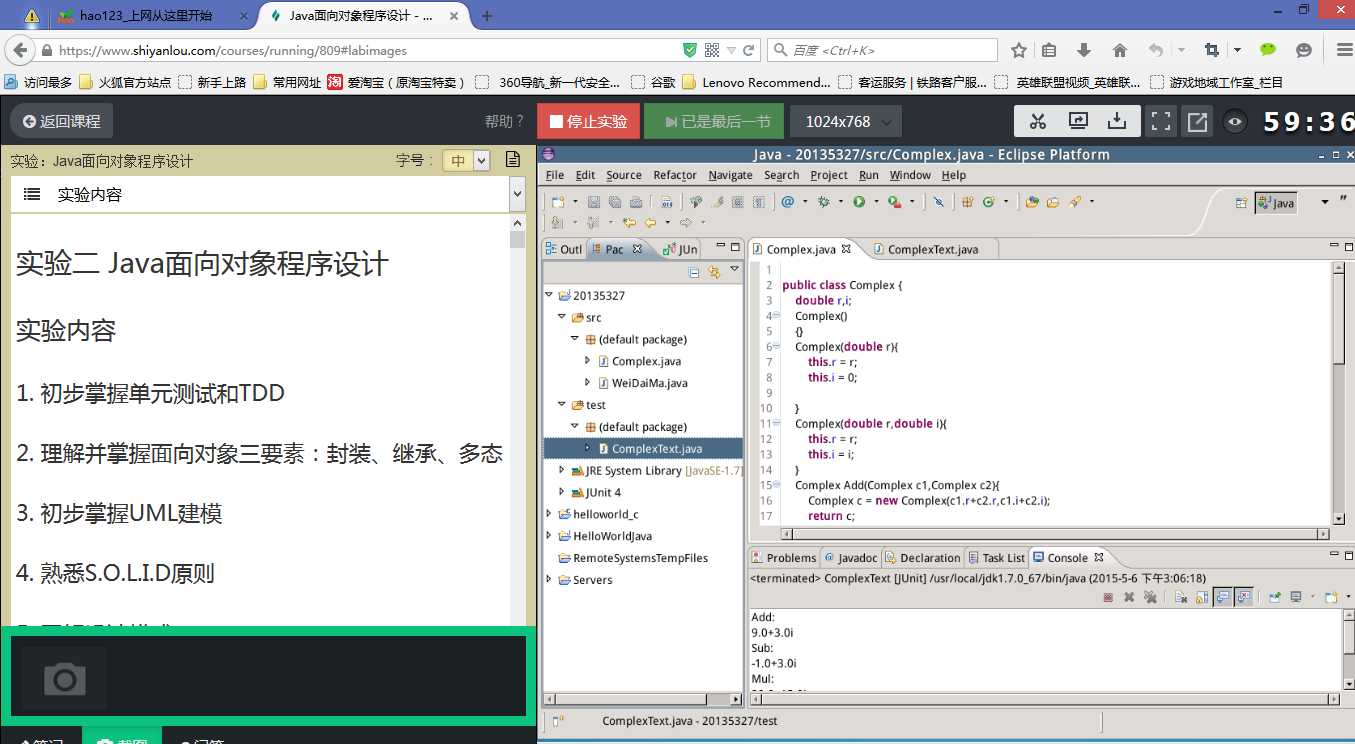This screenshot has height=744, width=1355.
Task: Click 访问最多 bookmark
Action: (38, 82)
